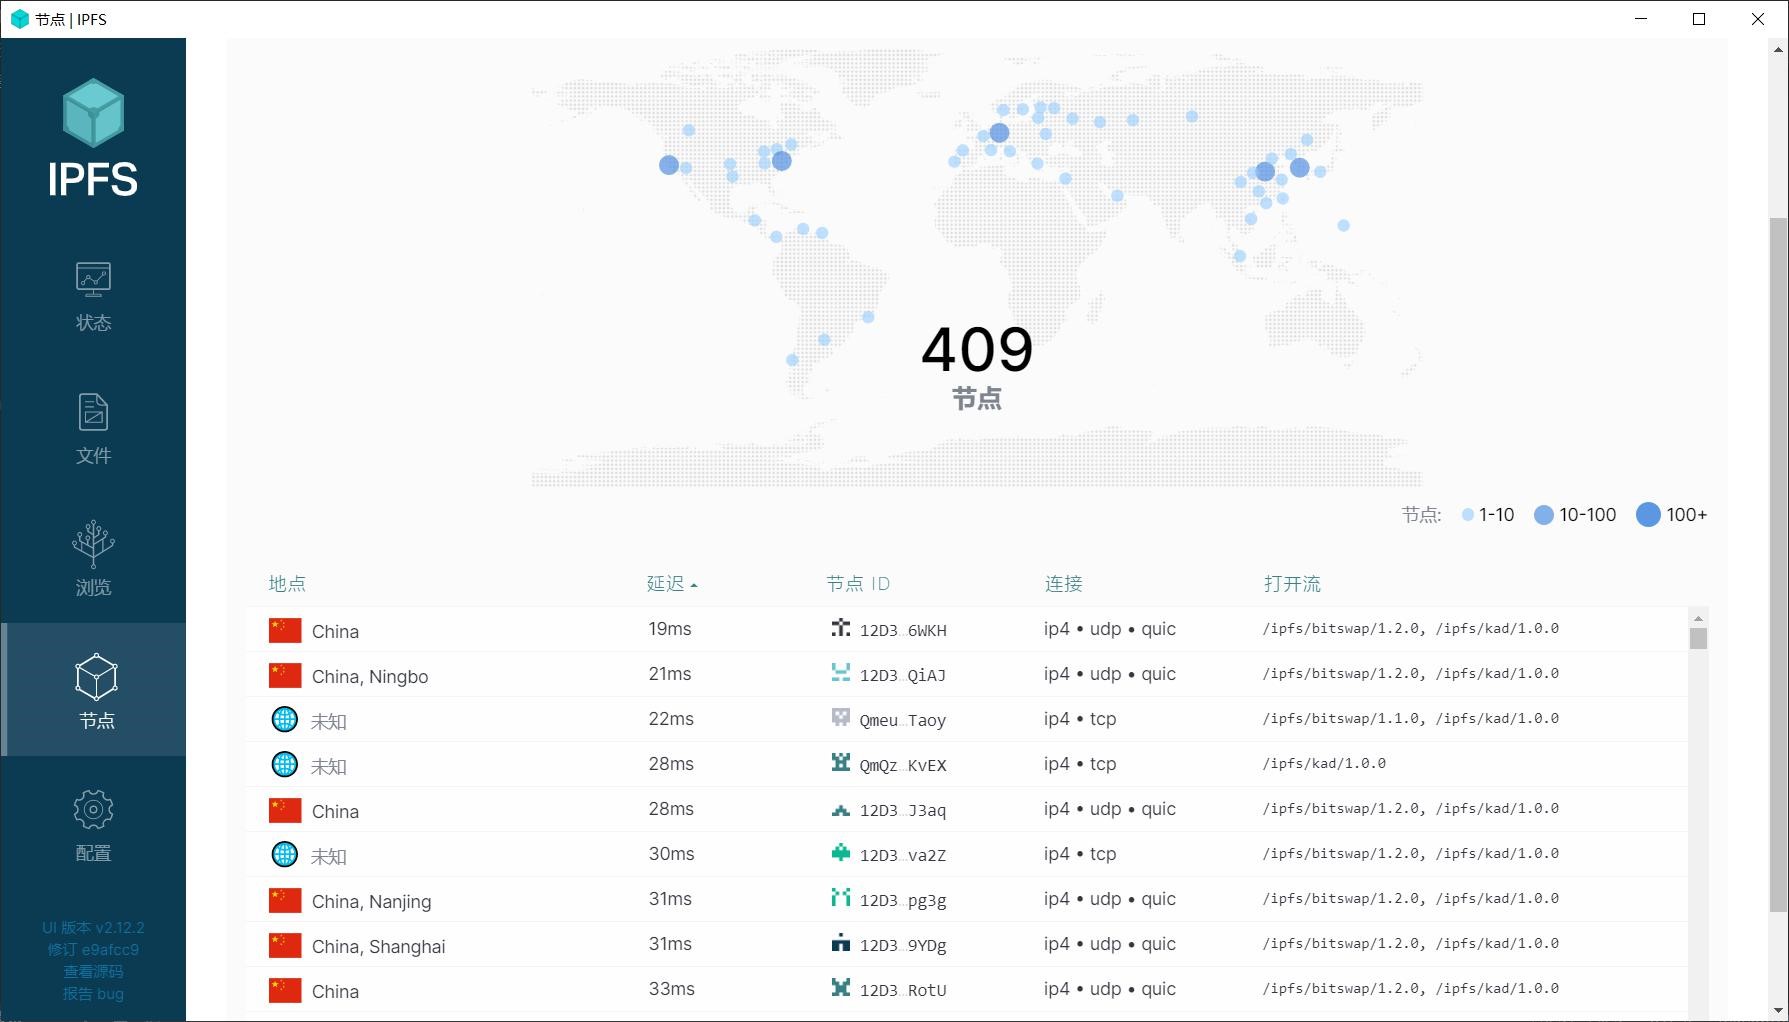Click the flag for China, Ningbo
This screenshot has height=1022, width=1789.
pos(285,675)
